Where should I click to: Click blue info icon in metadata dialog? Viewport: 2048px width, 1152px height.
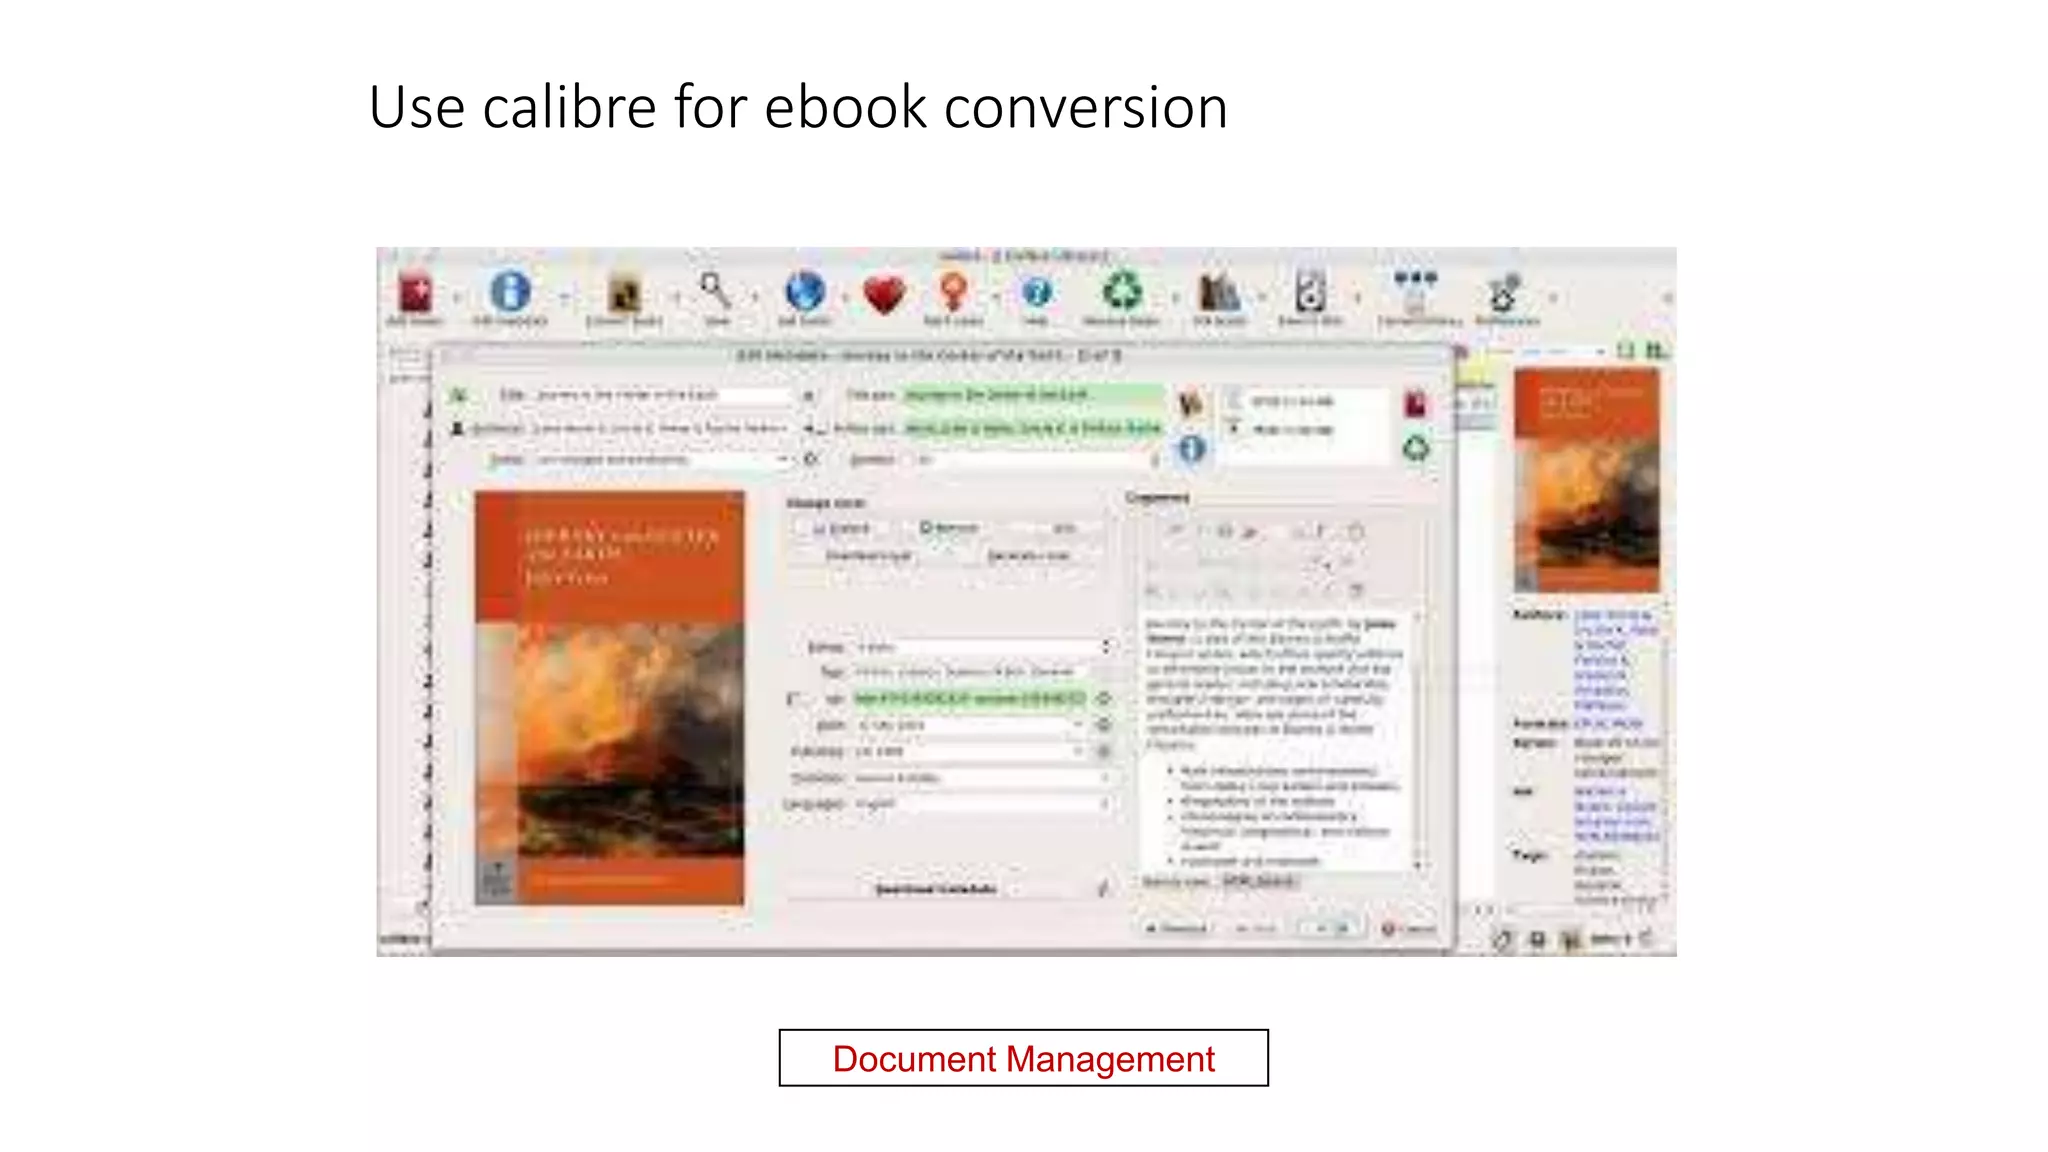pos(1191,448)
